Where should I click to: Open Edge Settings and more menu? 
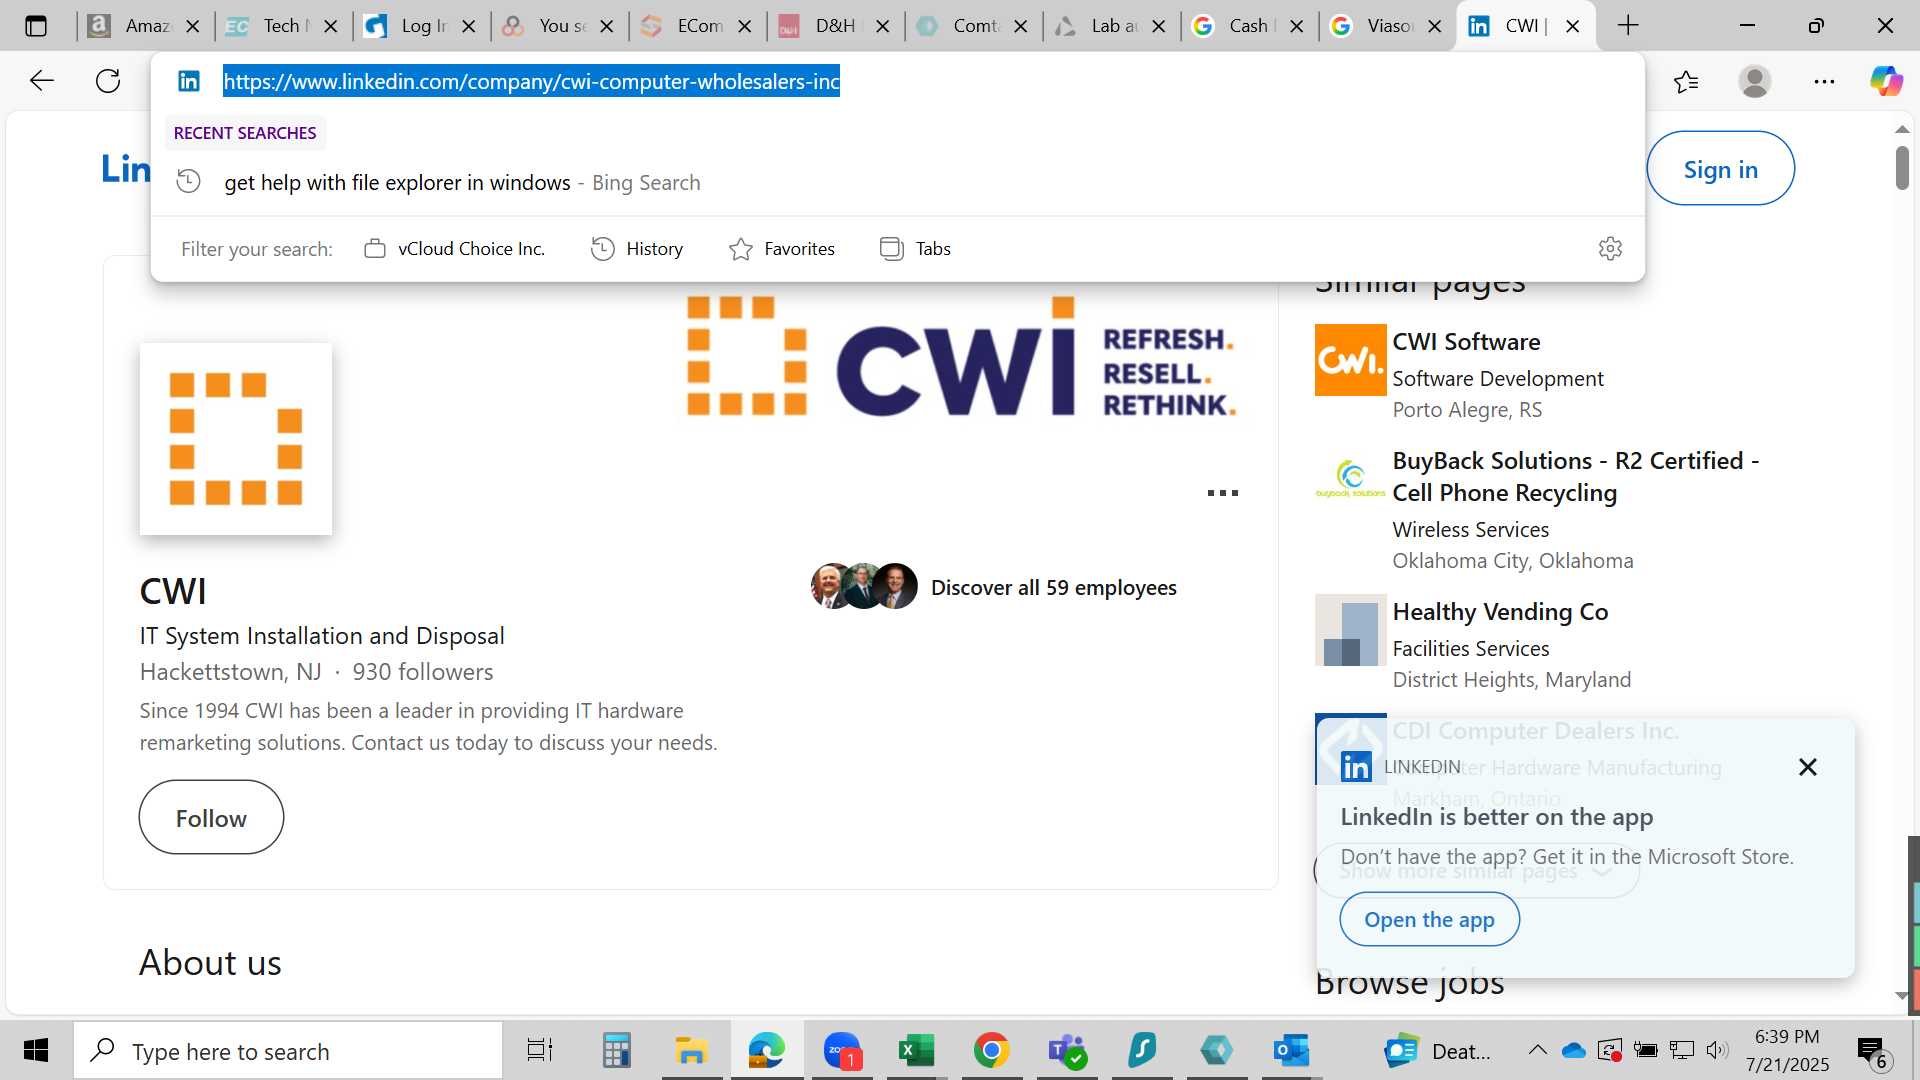click(x=1824, y=81)
